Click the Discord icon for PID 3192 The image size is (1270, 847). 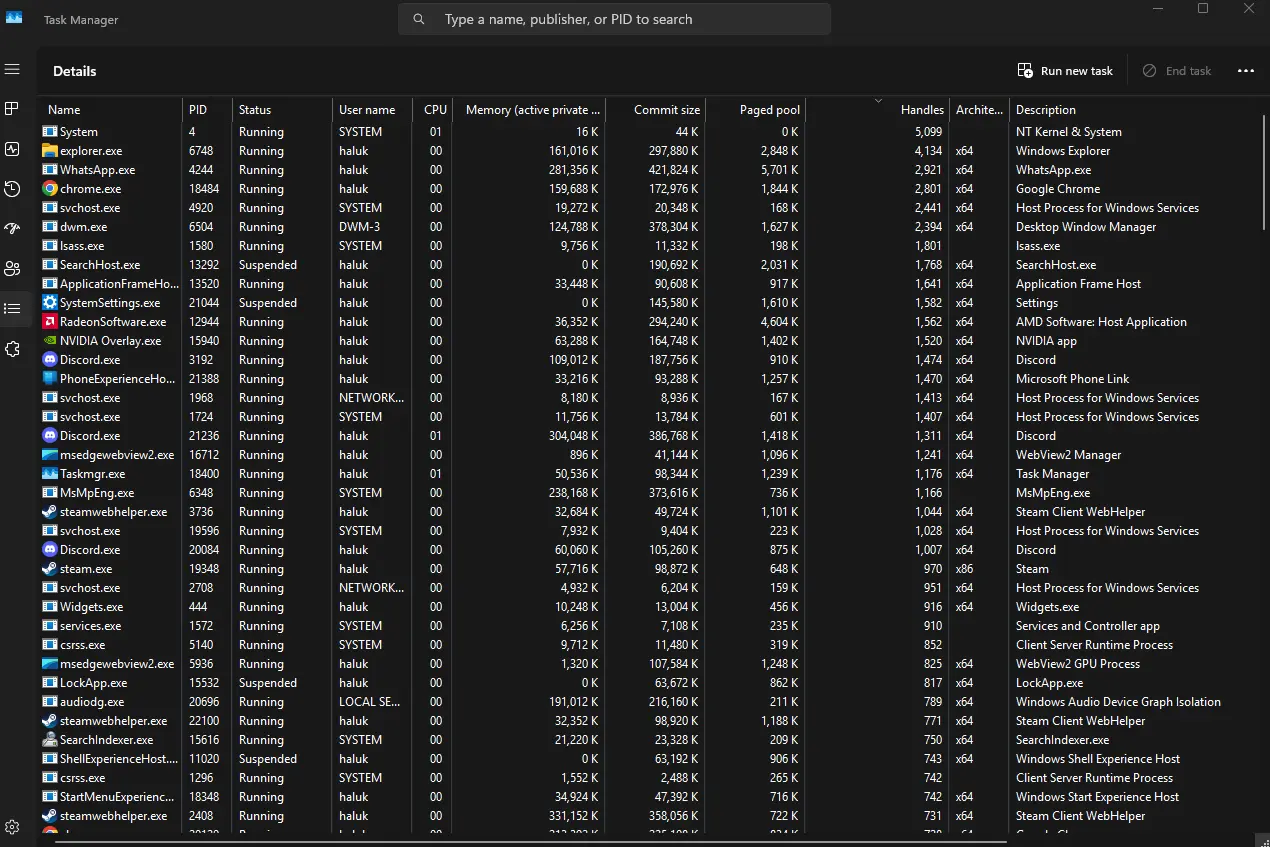(50, 360)
